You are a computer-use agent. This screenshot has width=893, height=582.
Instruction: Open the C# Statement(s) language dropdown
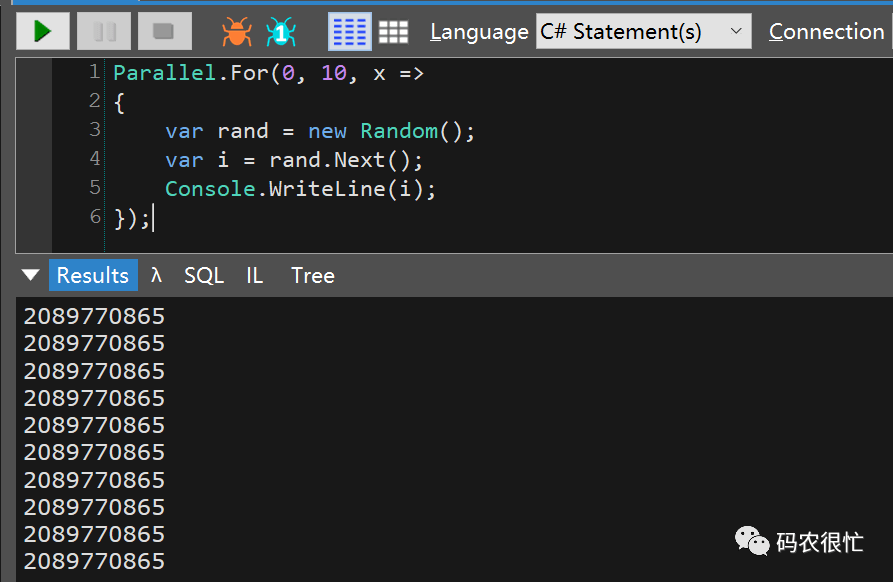[x=640, y=31]
